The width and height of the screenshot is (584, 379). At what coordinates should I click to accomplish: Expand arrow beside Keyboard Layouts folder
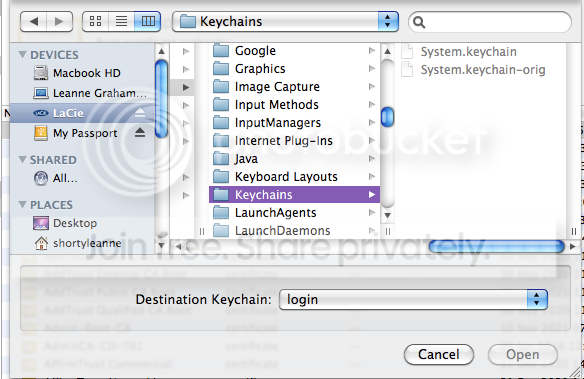point(372,176)
